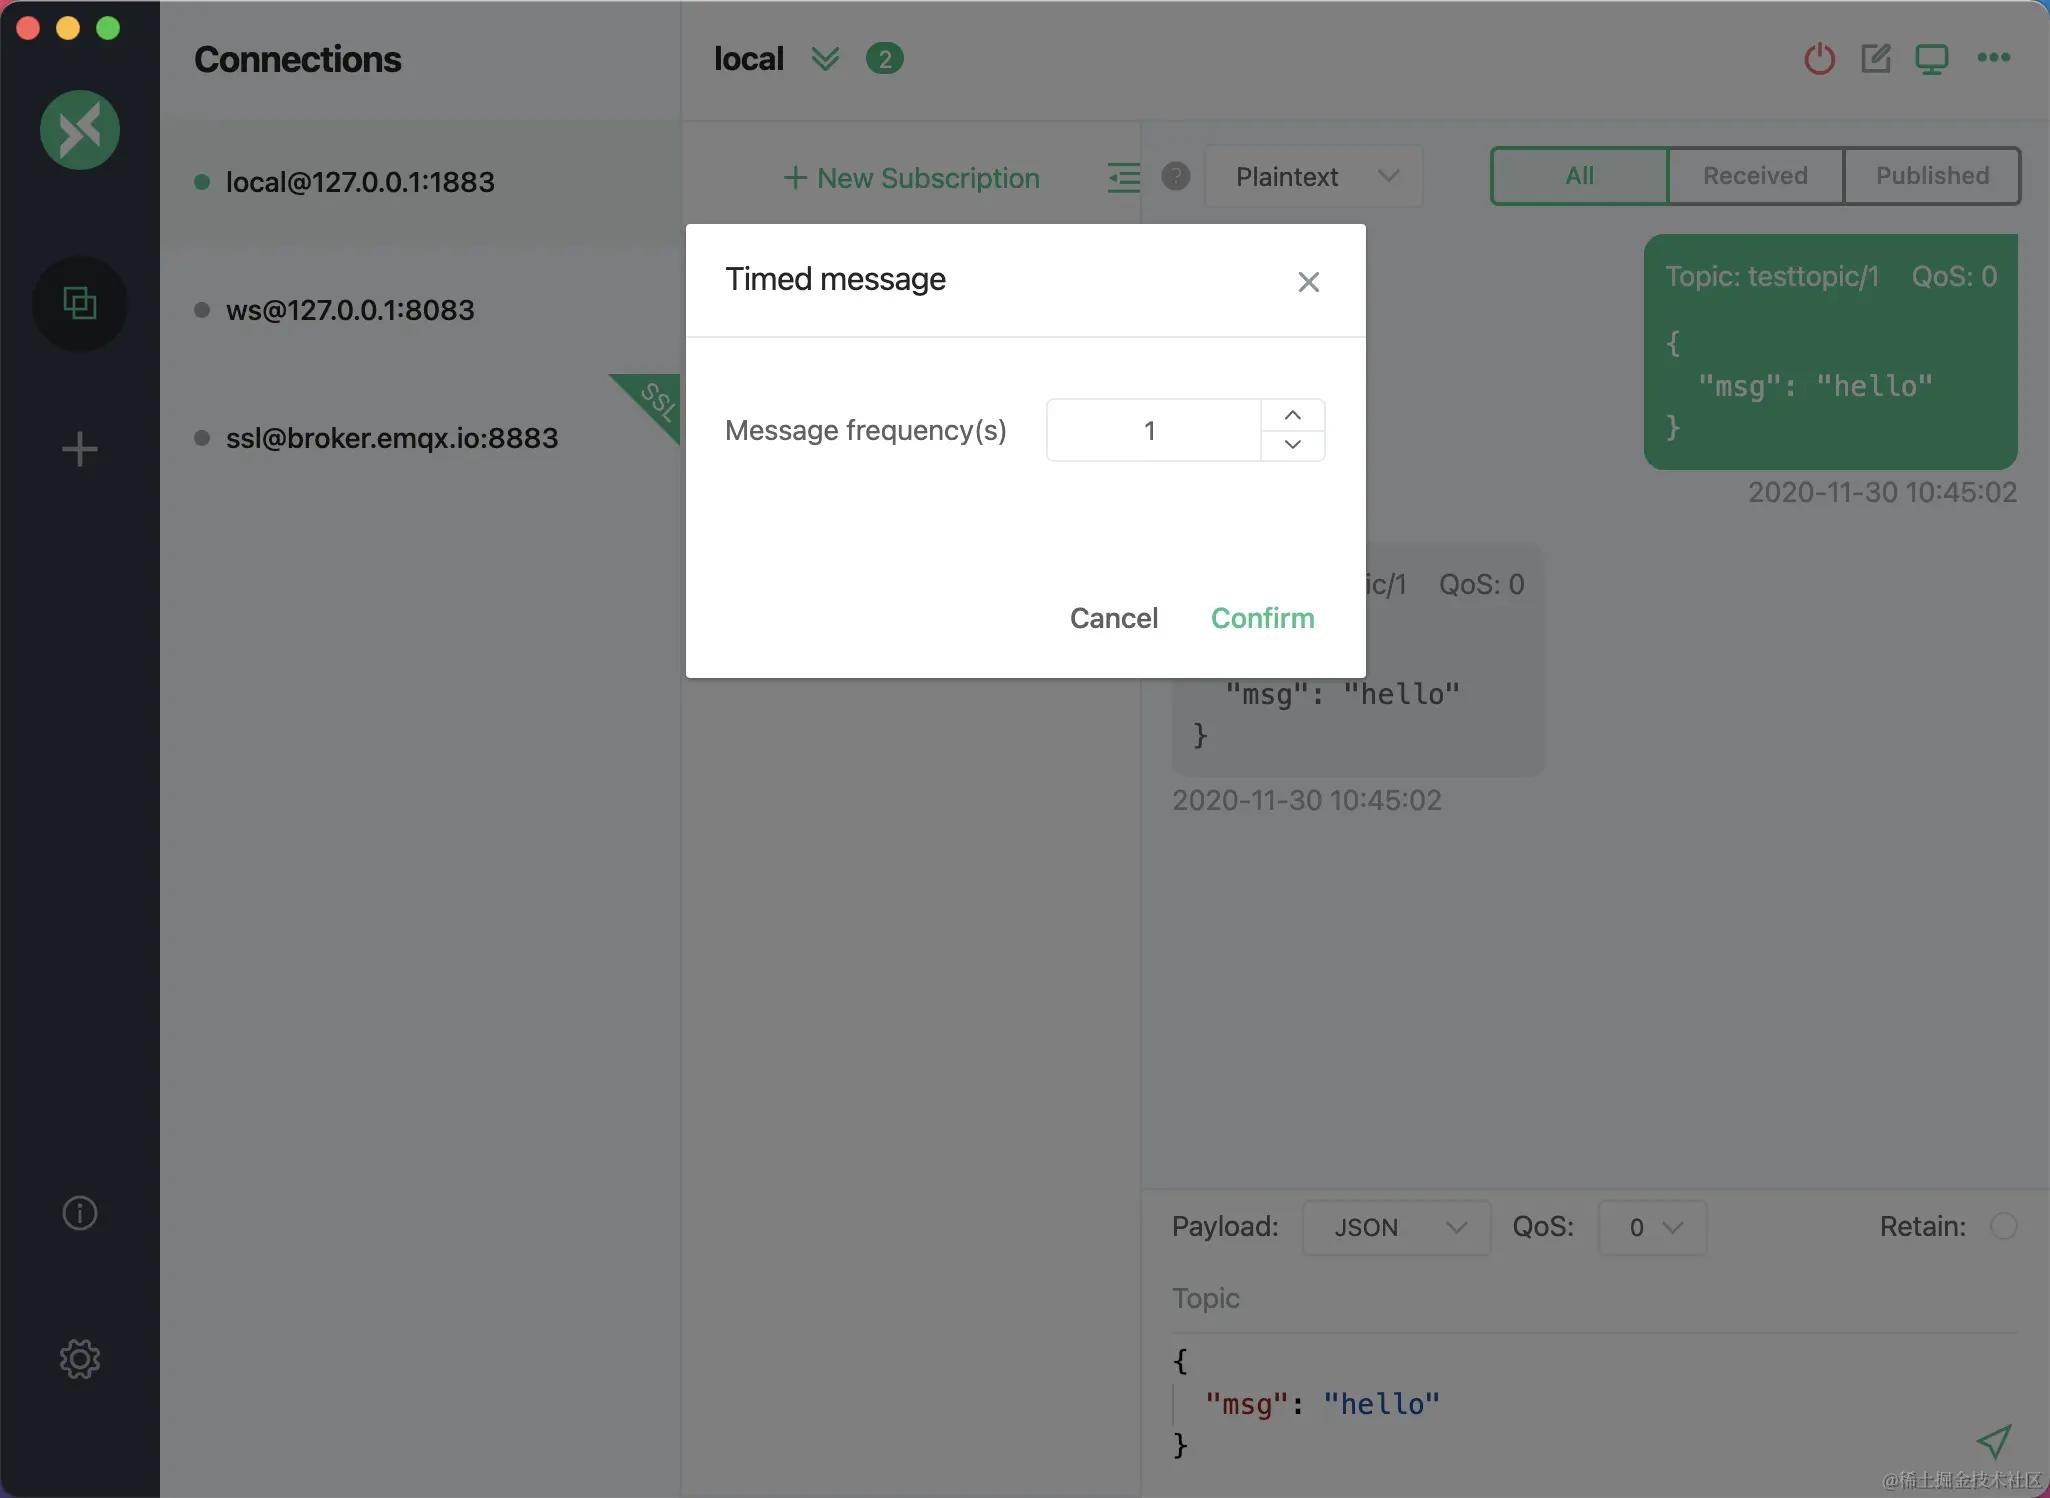Viewport: 2050px width, 1498px height.
Task: Click the new window monitor icon
Action: [1931, 59]
